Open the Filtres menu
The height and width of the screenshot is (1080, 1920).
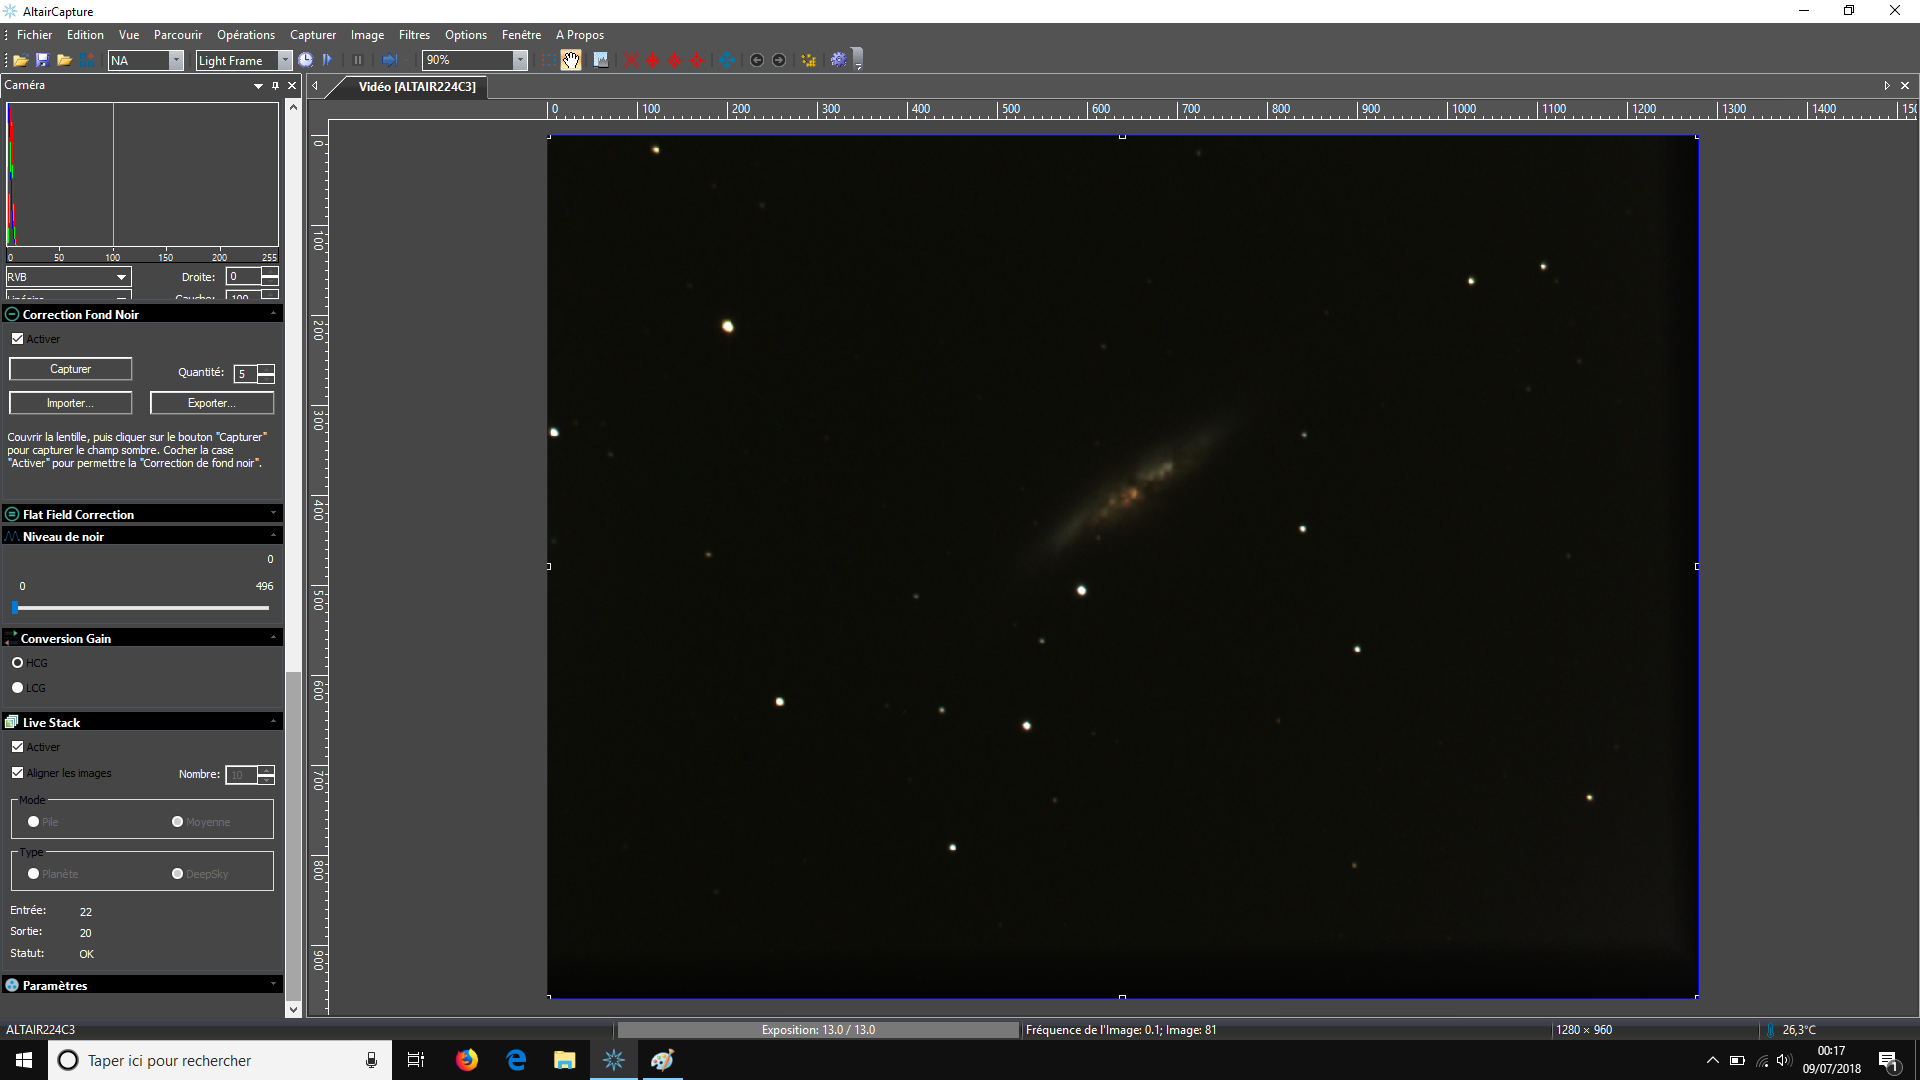coord(414,35)
